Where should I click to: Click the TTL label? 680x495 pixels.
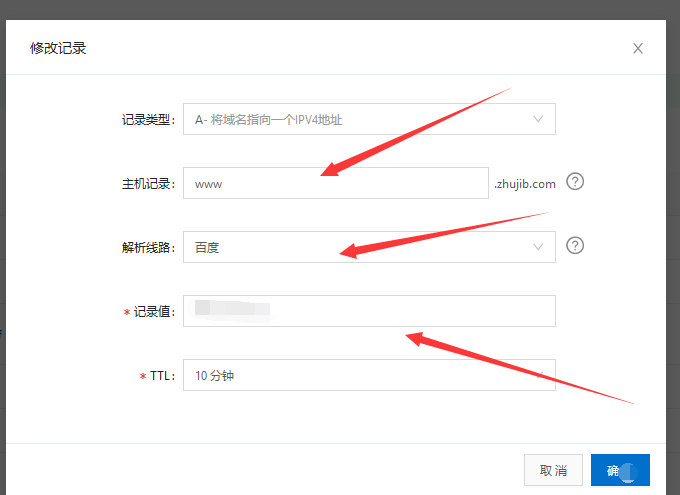pos(162,376)
